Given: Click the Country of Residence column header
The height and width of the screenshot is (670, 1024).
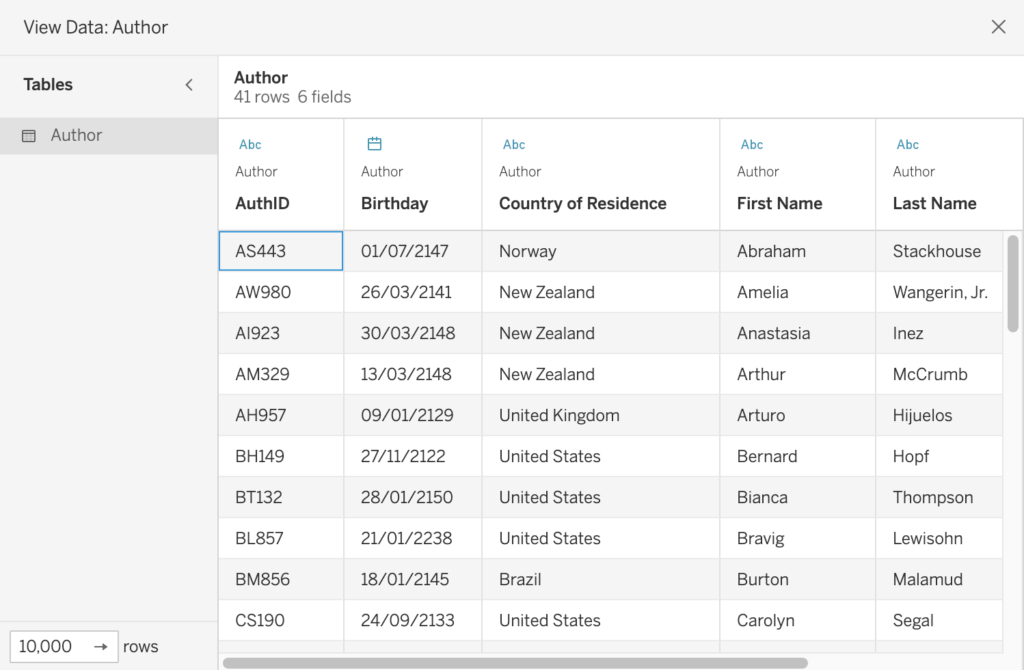Looking at the screenshot, I should tap(582, 203).
